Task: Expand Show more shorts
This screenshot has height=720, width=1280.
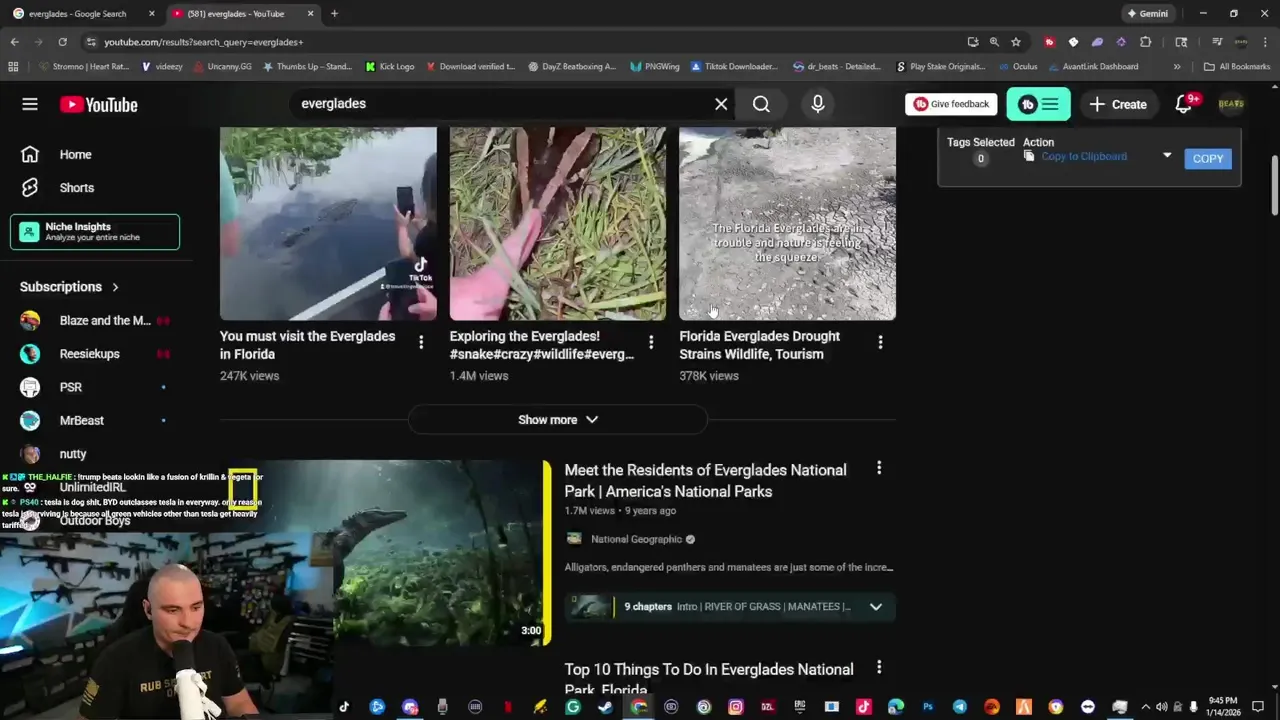Action: coord(558,420)
